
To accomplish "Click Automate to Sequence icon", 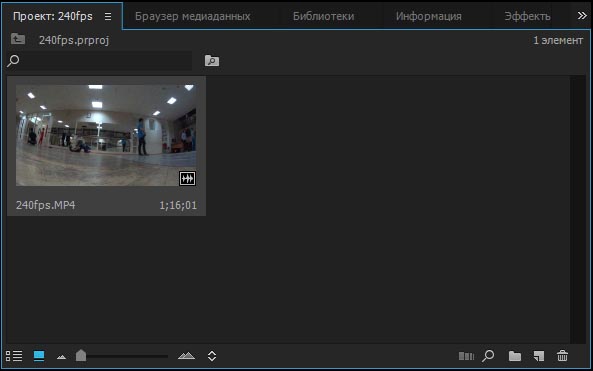I will [x=466, y=356].
